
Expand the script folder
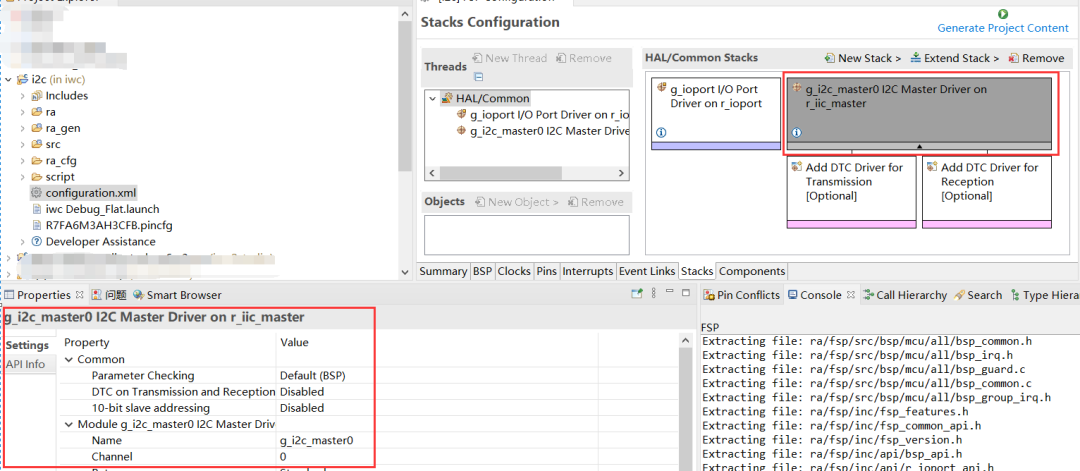click(23, 176)
